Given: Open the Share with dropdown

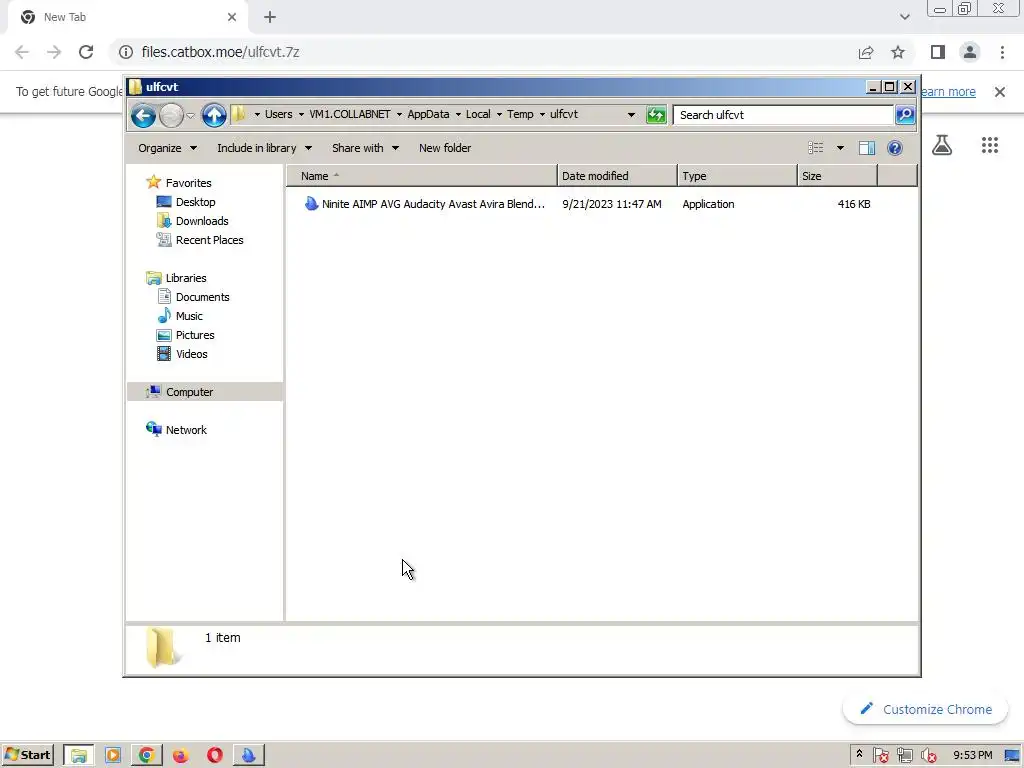Looking at the screenshot, I should tap(365, 148).
